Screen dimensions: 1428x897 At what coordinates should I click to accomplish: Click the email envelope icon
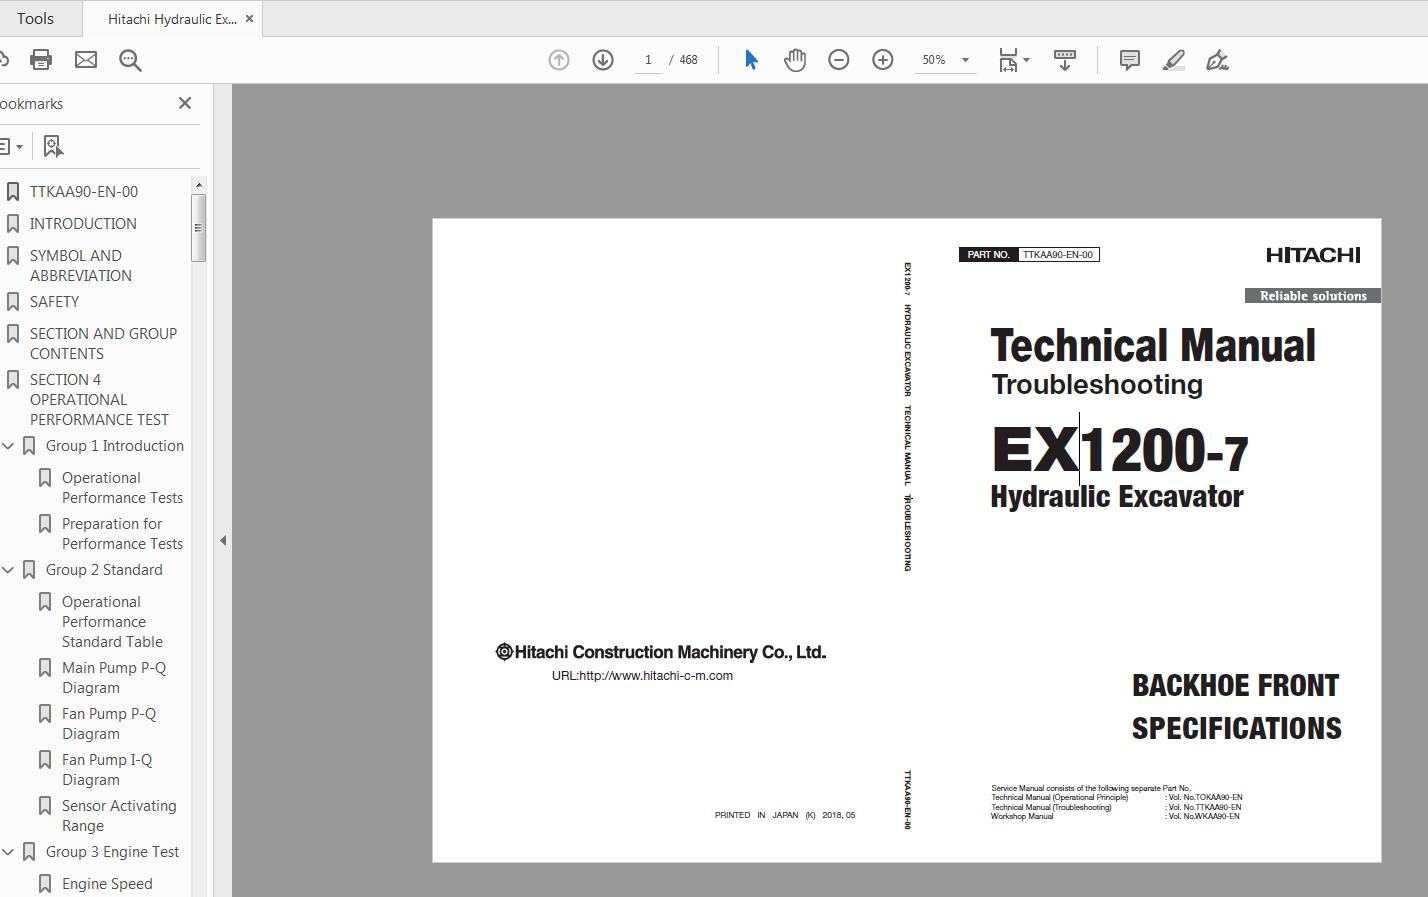(x=86, y=60)
